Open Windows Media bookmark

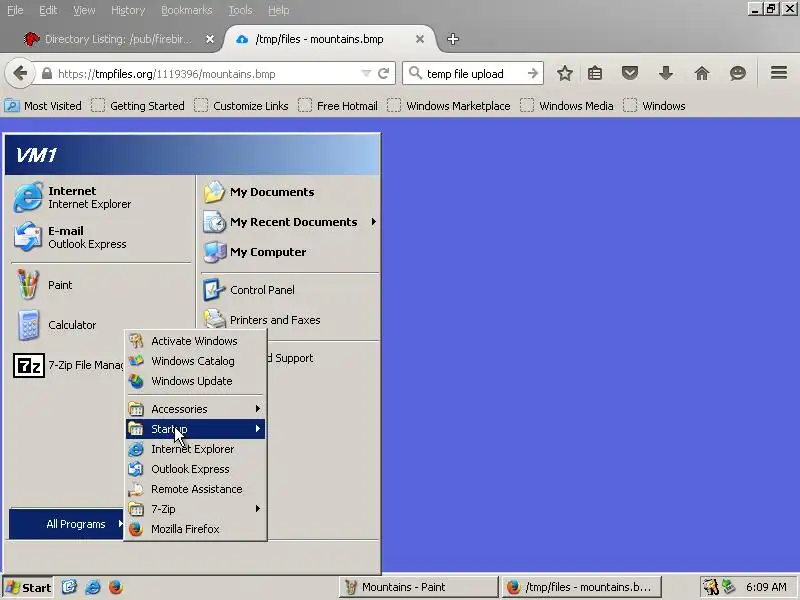tap(567, 106)
